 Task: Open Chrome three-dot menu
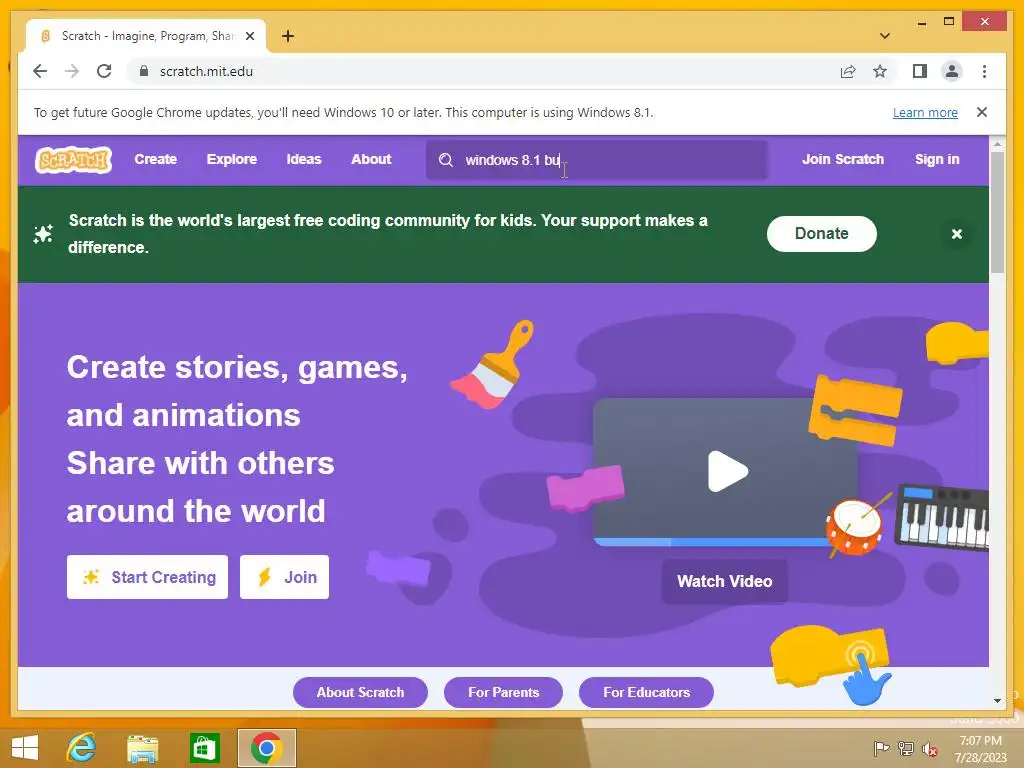[984, 71]
